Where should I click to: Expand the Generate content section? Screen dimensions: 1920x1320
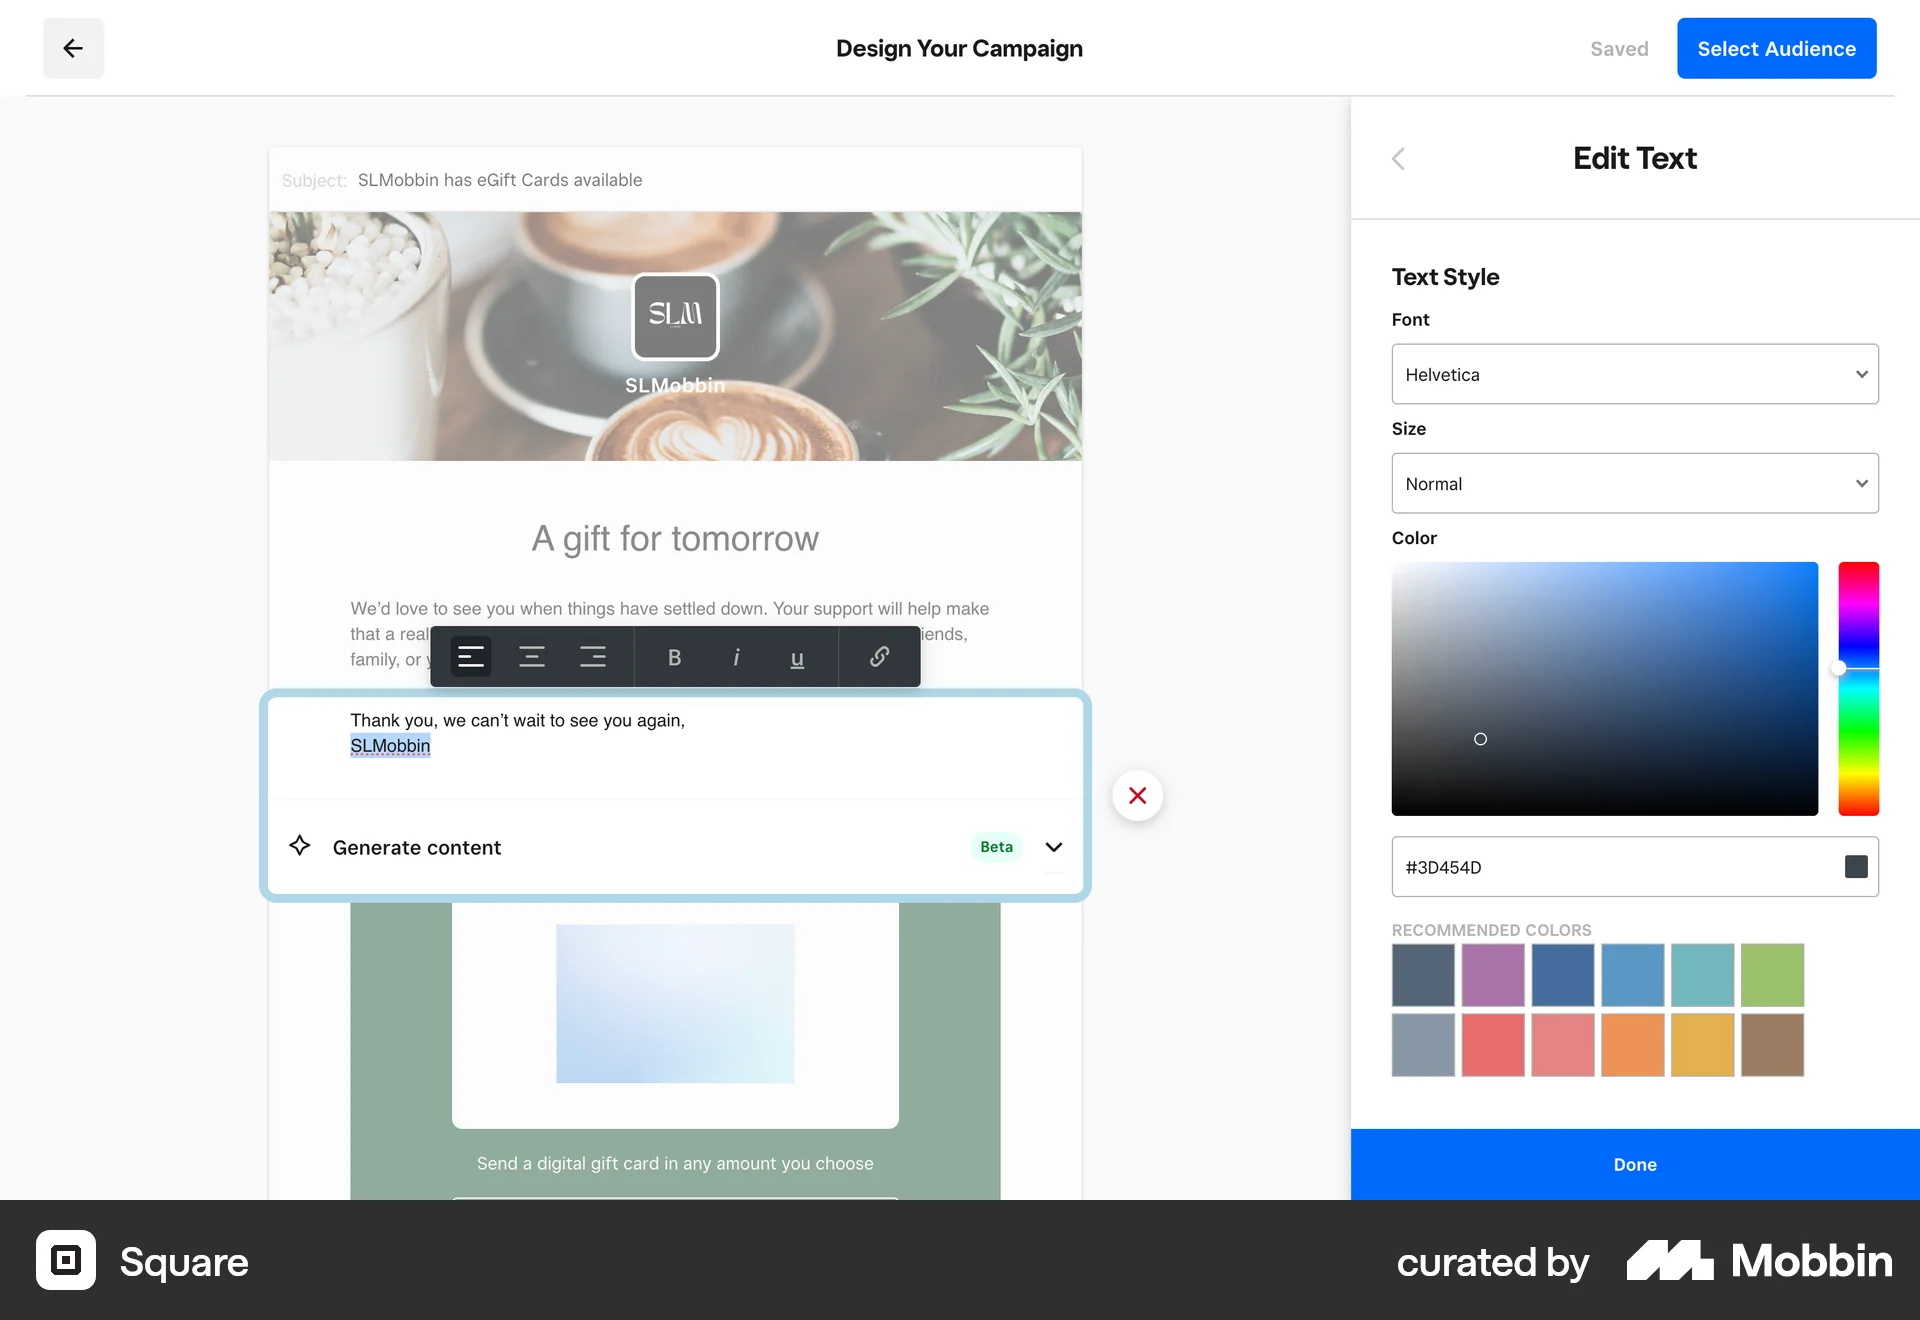coord(1053,847)
